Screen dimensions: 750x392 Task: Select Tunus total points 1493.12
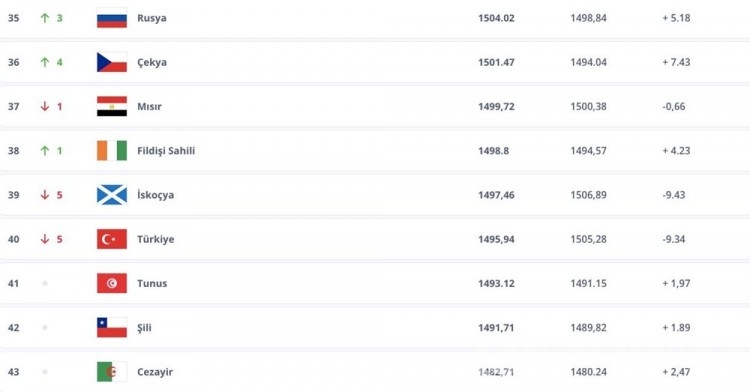pyautogui.click(x=496, y=283)
